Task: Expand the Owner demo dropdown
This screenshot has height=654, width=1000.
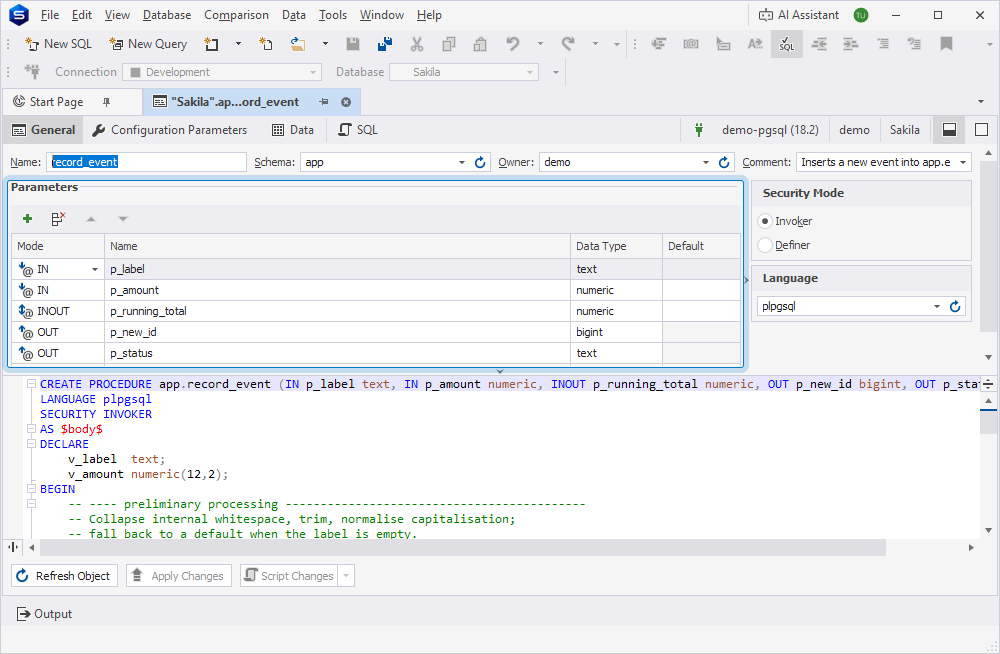Action: 705,163
